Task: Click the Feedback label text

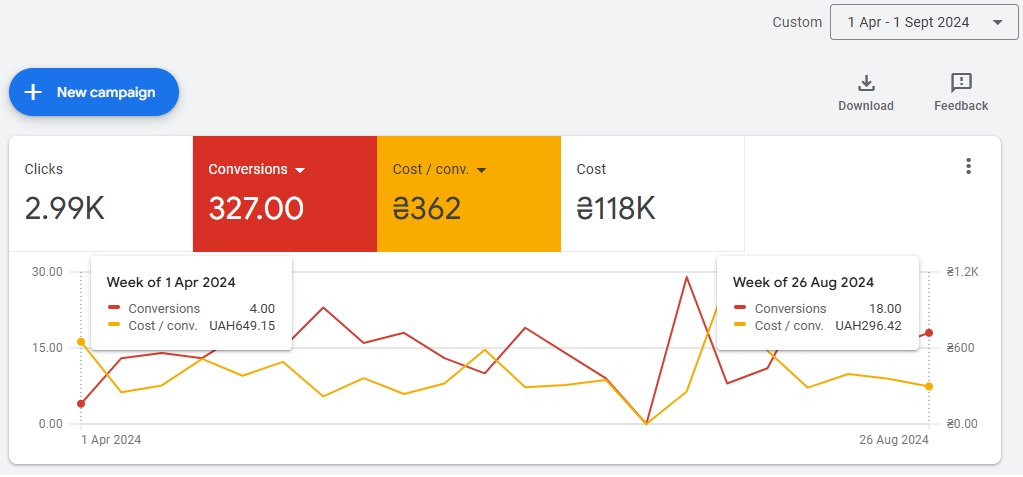Action: pos(961,106)
